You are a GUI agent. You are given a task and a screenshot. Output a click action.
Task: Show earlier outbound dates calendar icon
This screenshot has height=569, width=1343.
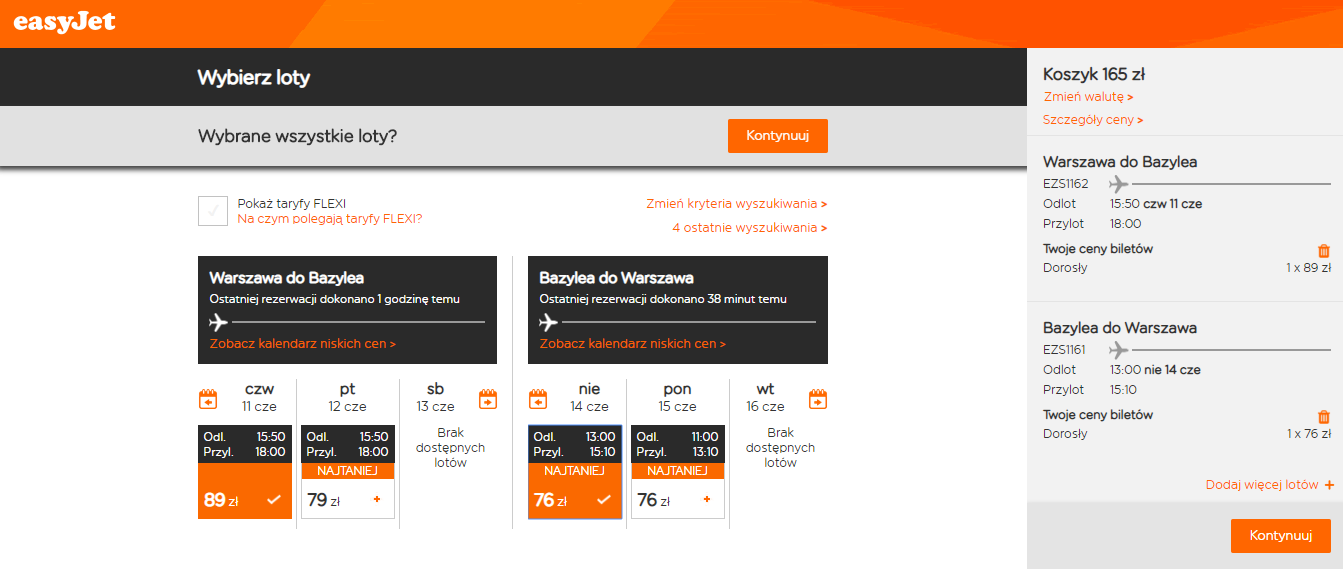(208, 399)
